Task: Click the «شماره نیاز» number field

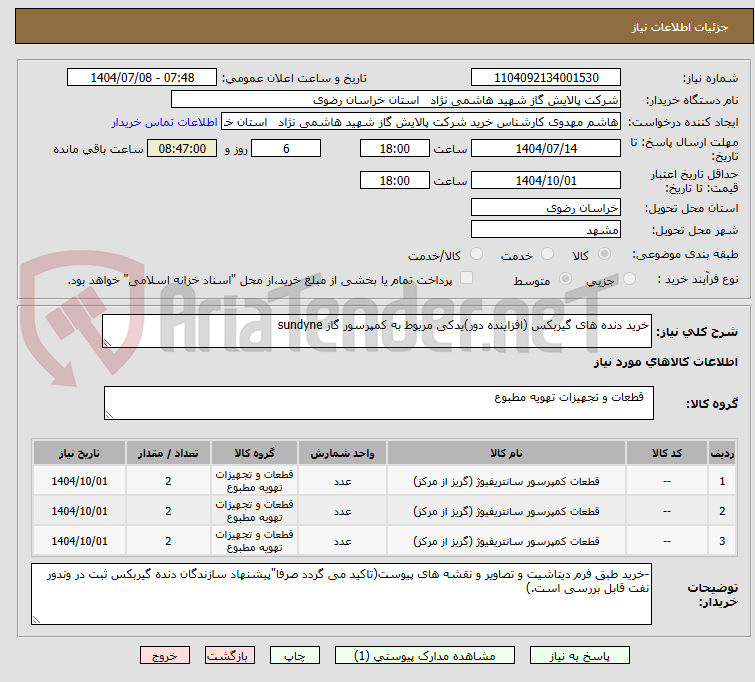Action: point(545,78)
